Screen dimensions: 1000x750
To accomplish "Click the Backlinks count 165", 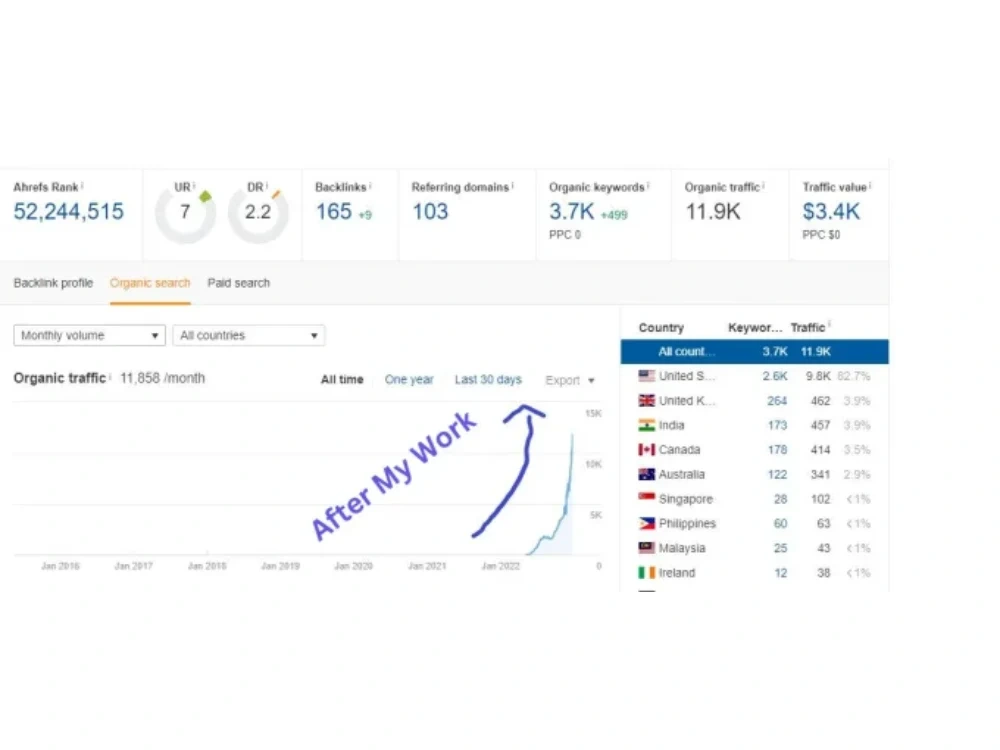I will (334, 211).
